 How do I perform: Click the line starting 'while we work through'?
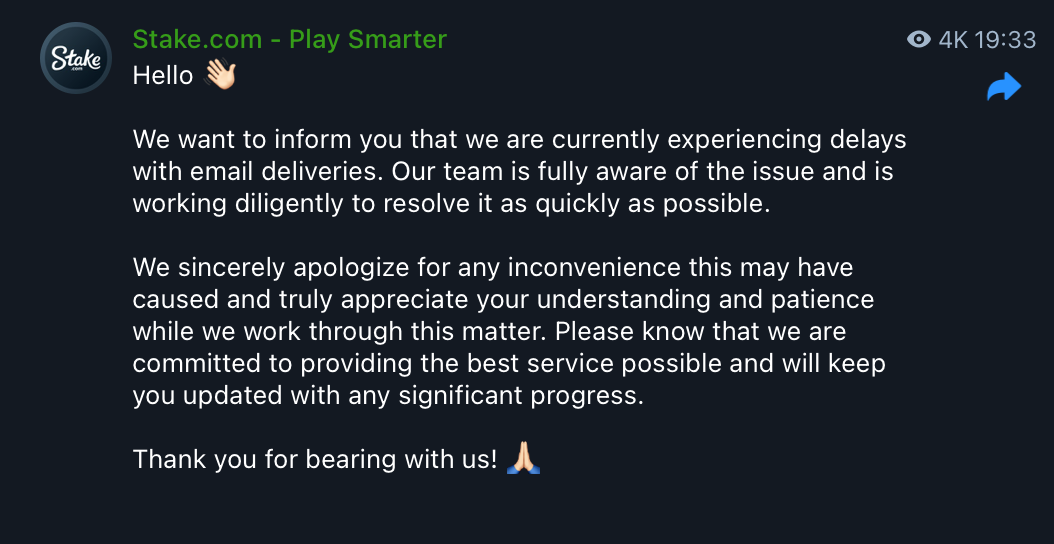click(489, 331)
